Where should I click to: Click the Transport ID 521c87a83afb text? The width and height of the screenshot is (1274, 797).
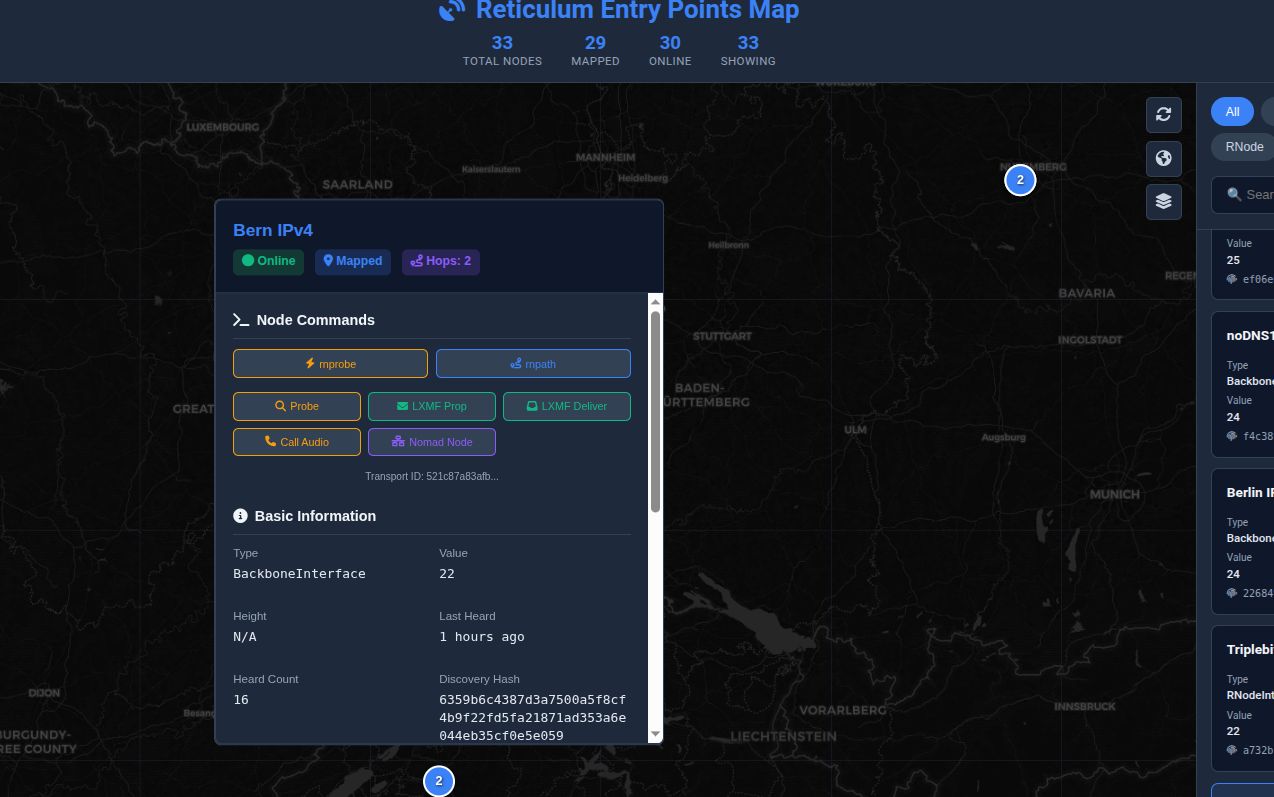pos(432,476)
